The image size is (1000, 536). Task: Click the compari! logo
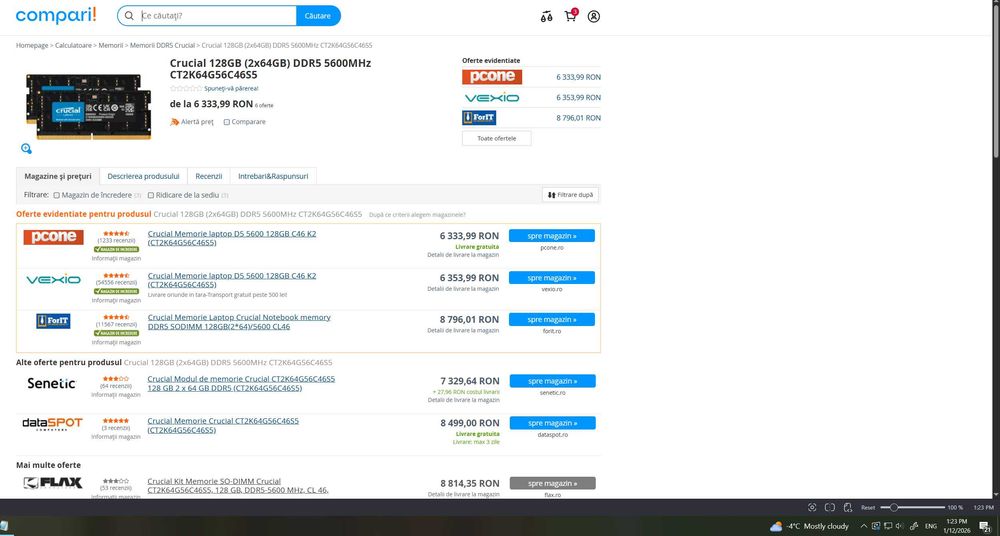56,15
